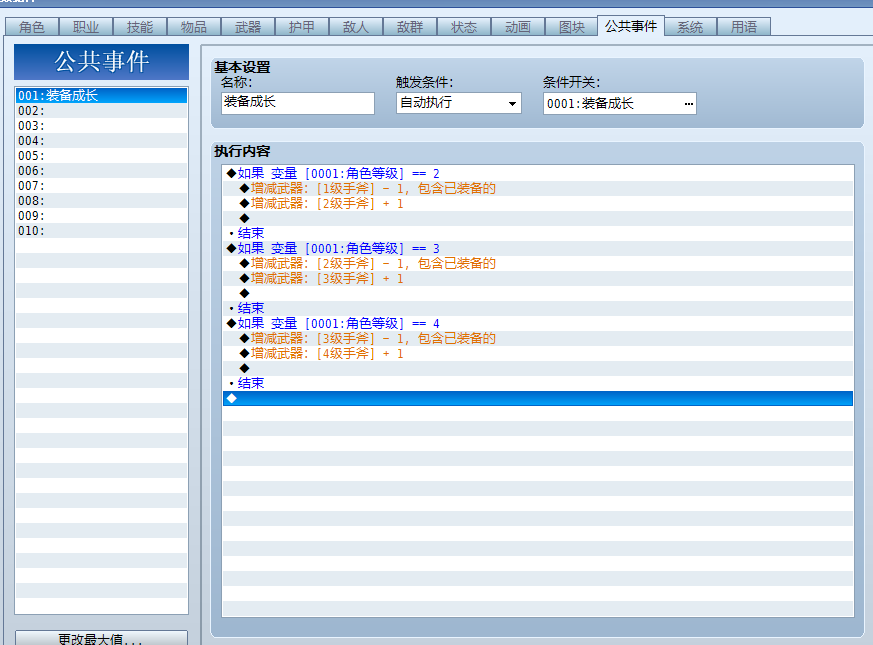Screen dimensions: 873x645
Task: Select common event slot 003
Action: point(101,125)
